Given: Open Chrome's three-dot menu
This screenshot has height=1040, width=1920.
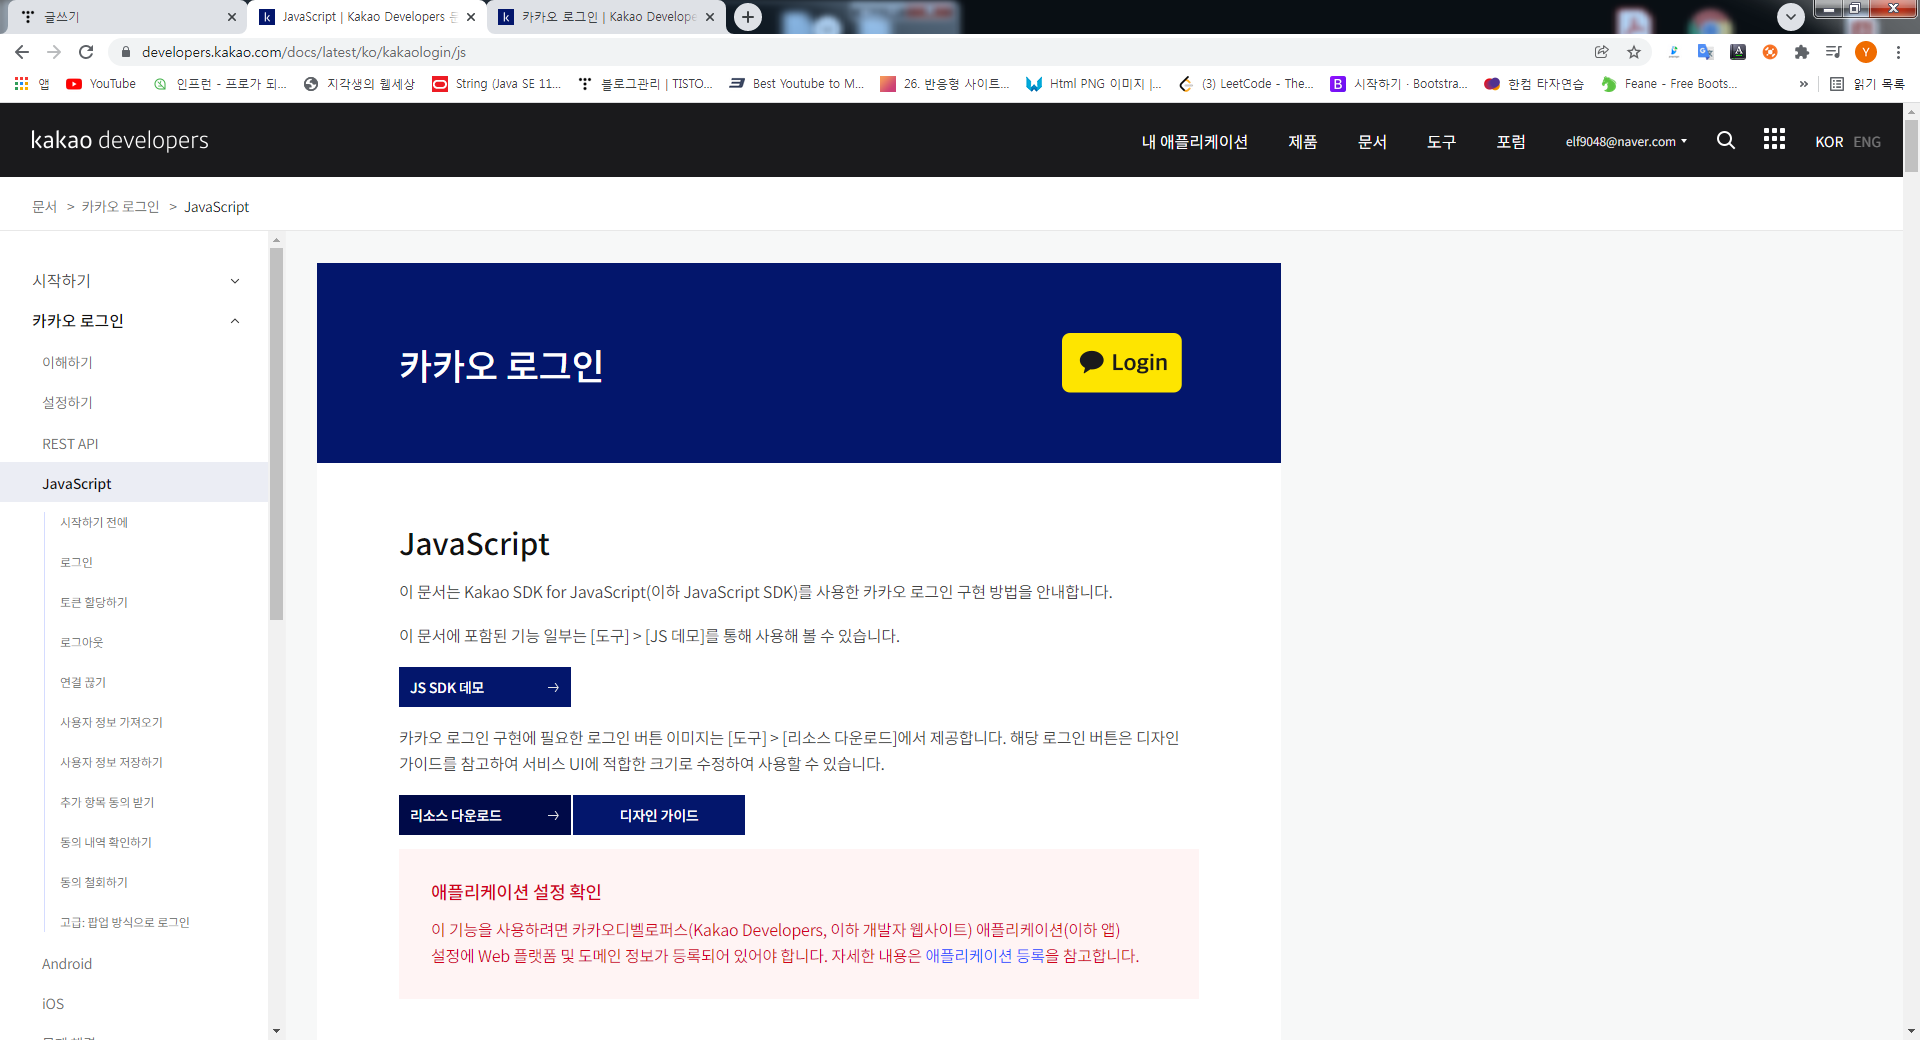Looking at the screenshot, I should coord(1898,52).
